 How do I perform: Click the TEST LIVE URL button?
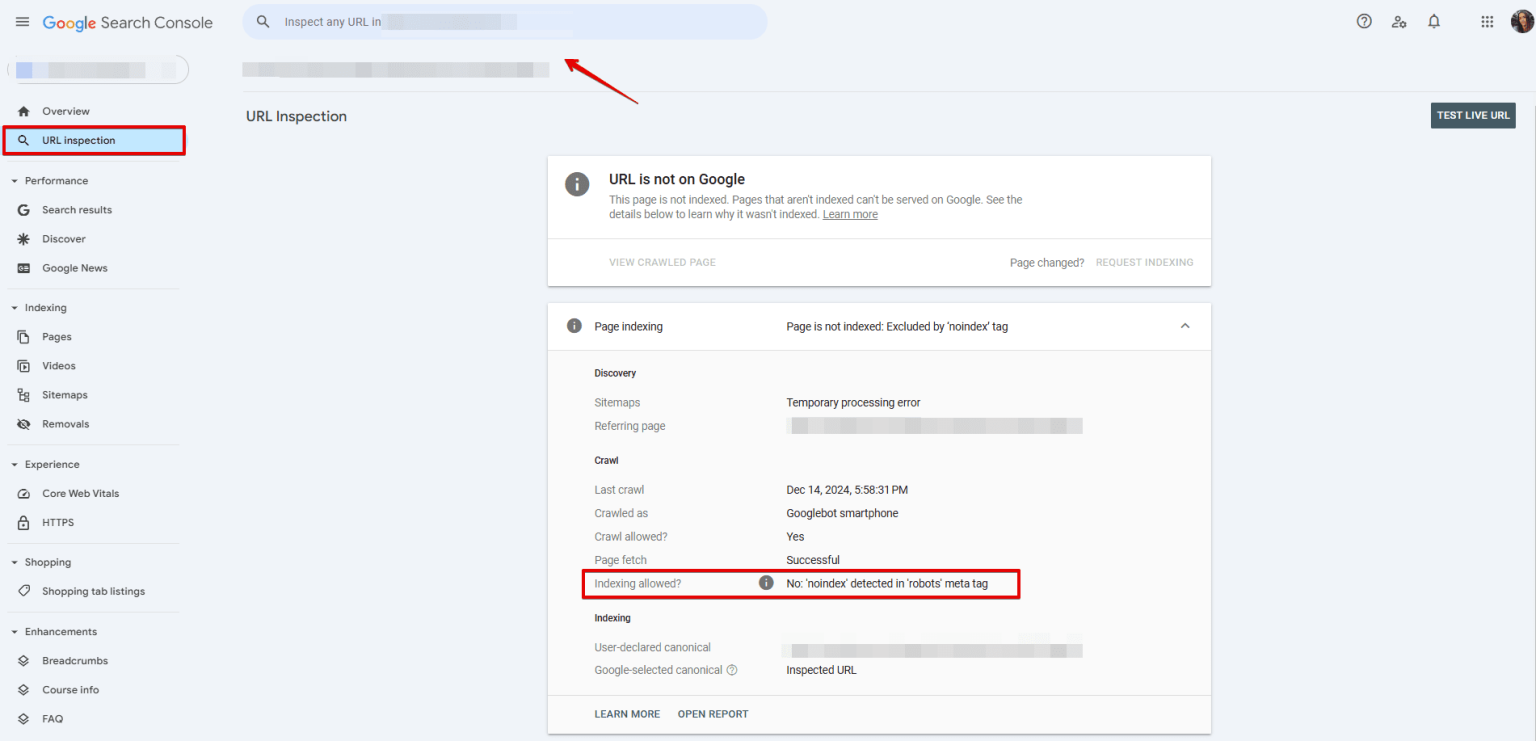point(1472,115)
